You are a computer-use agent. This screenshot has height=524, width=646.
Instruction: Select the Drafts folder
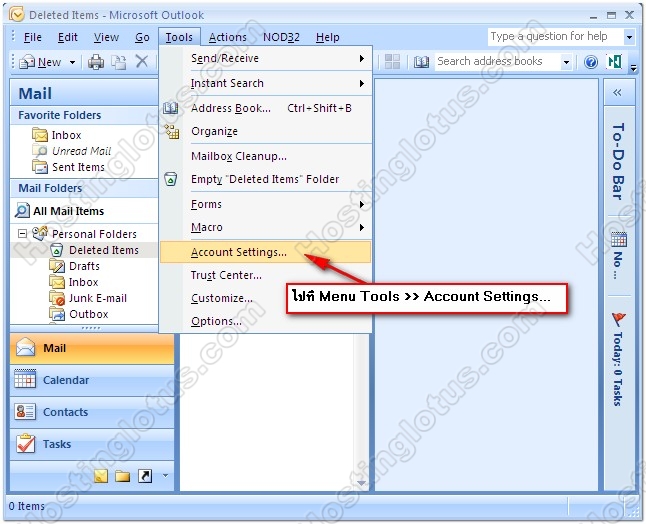pos(84,266)
